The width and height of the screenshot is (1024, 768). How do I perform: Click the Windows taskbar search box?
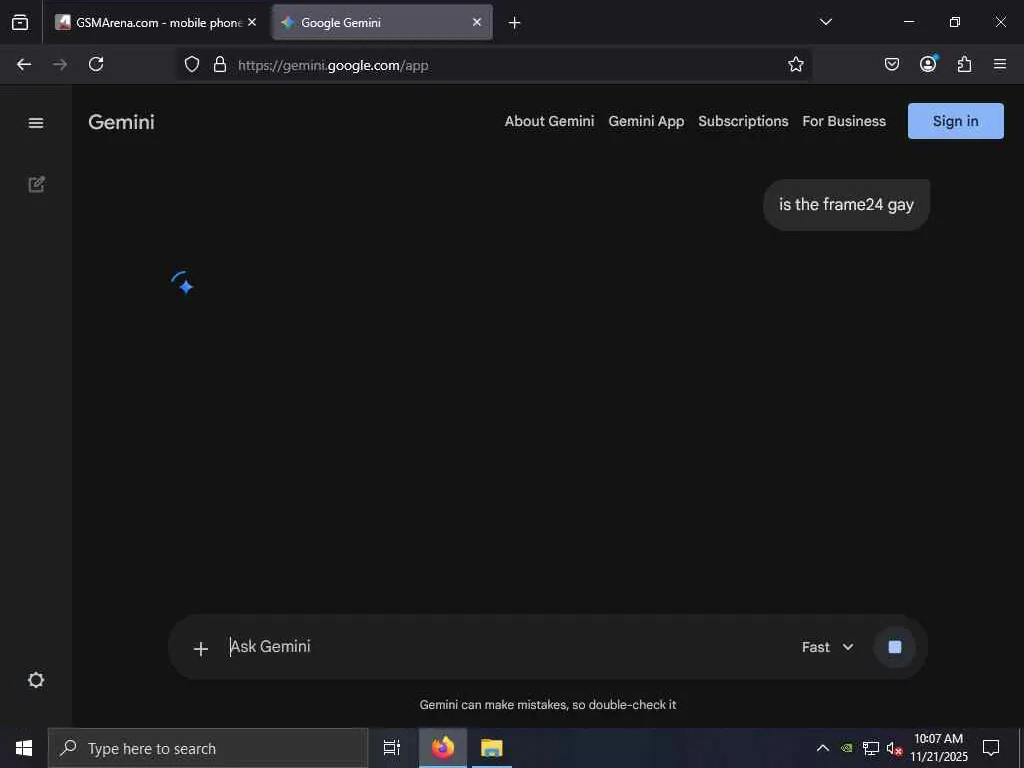pyautogui.click(x=208, y=748)
